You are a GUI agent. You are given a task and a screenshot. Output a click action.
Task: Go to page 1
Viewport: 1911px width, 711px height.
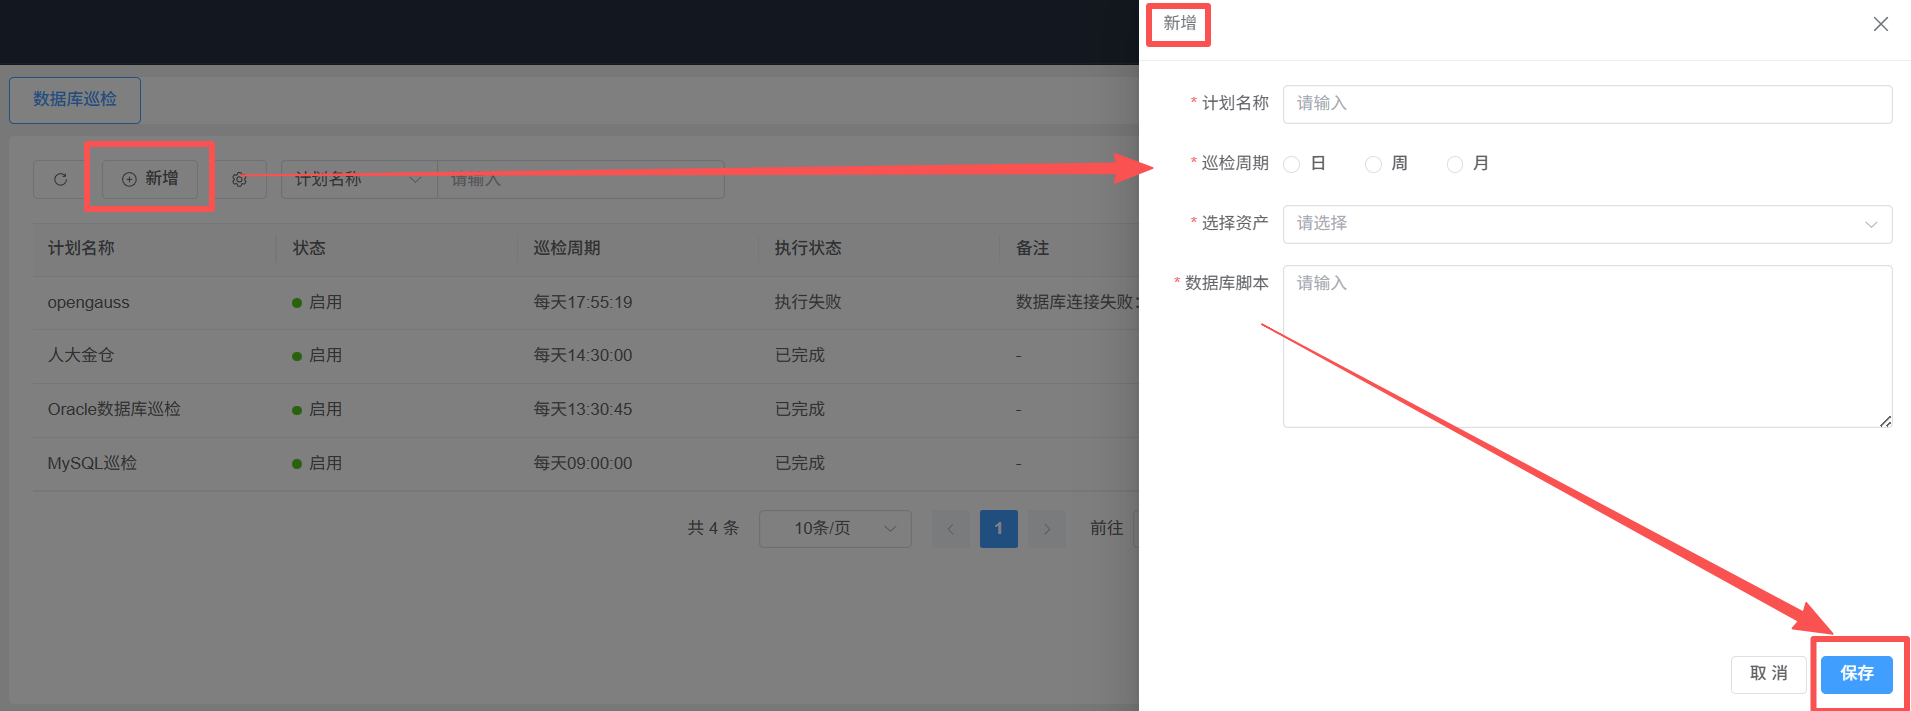998,528
